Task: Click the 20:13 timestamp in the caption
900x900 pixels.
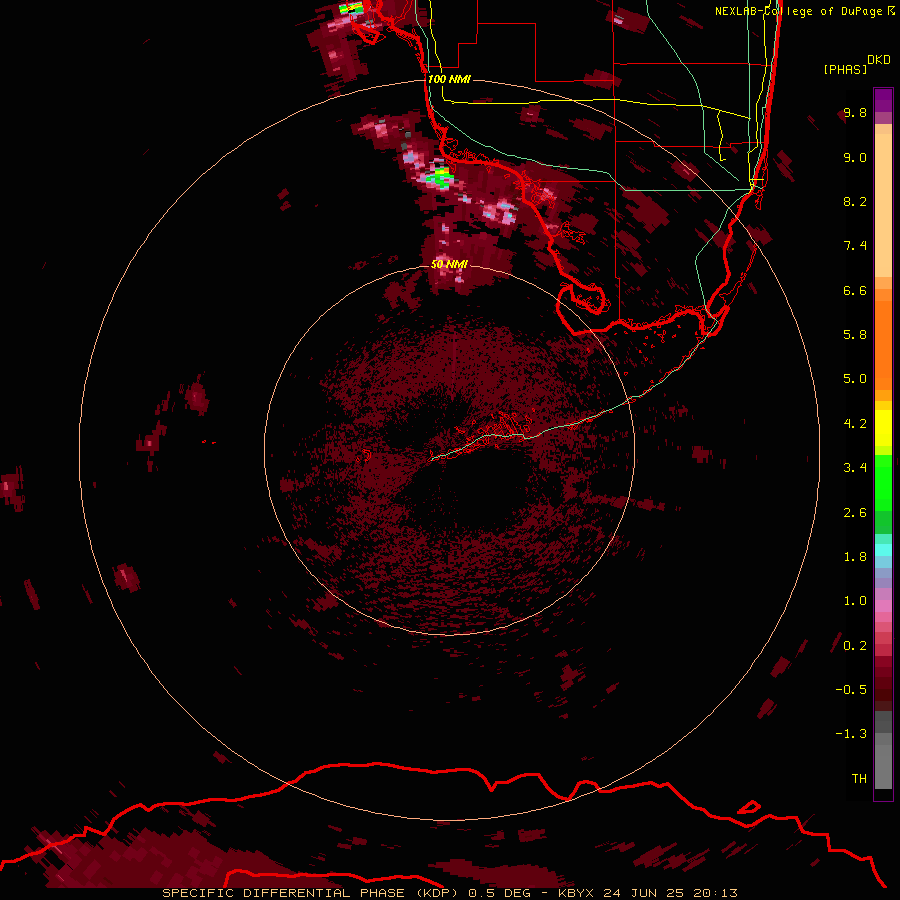Action: pos(715,893)
